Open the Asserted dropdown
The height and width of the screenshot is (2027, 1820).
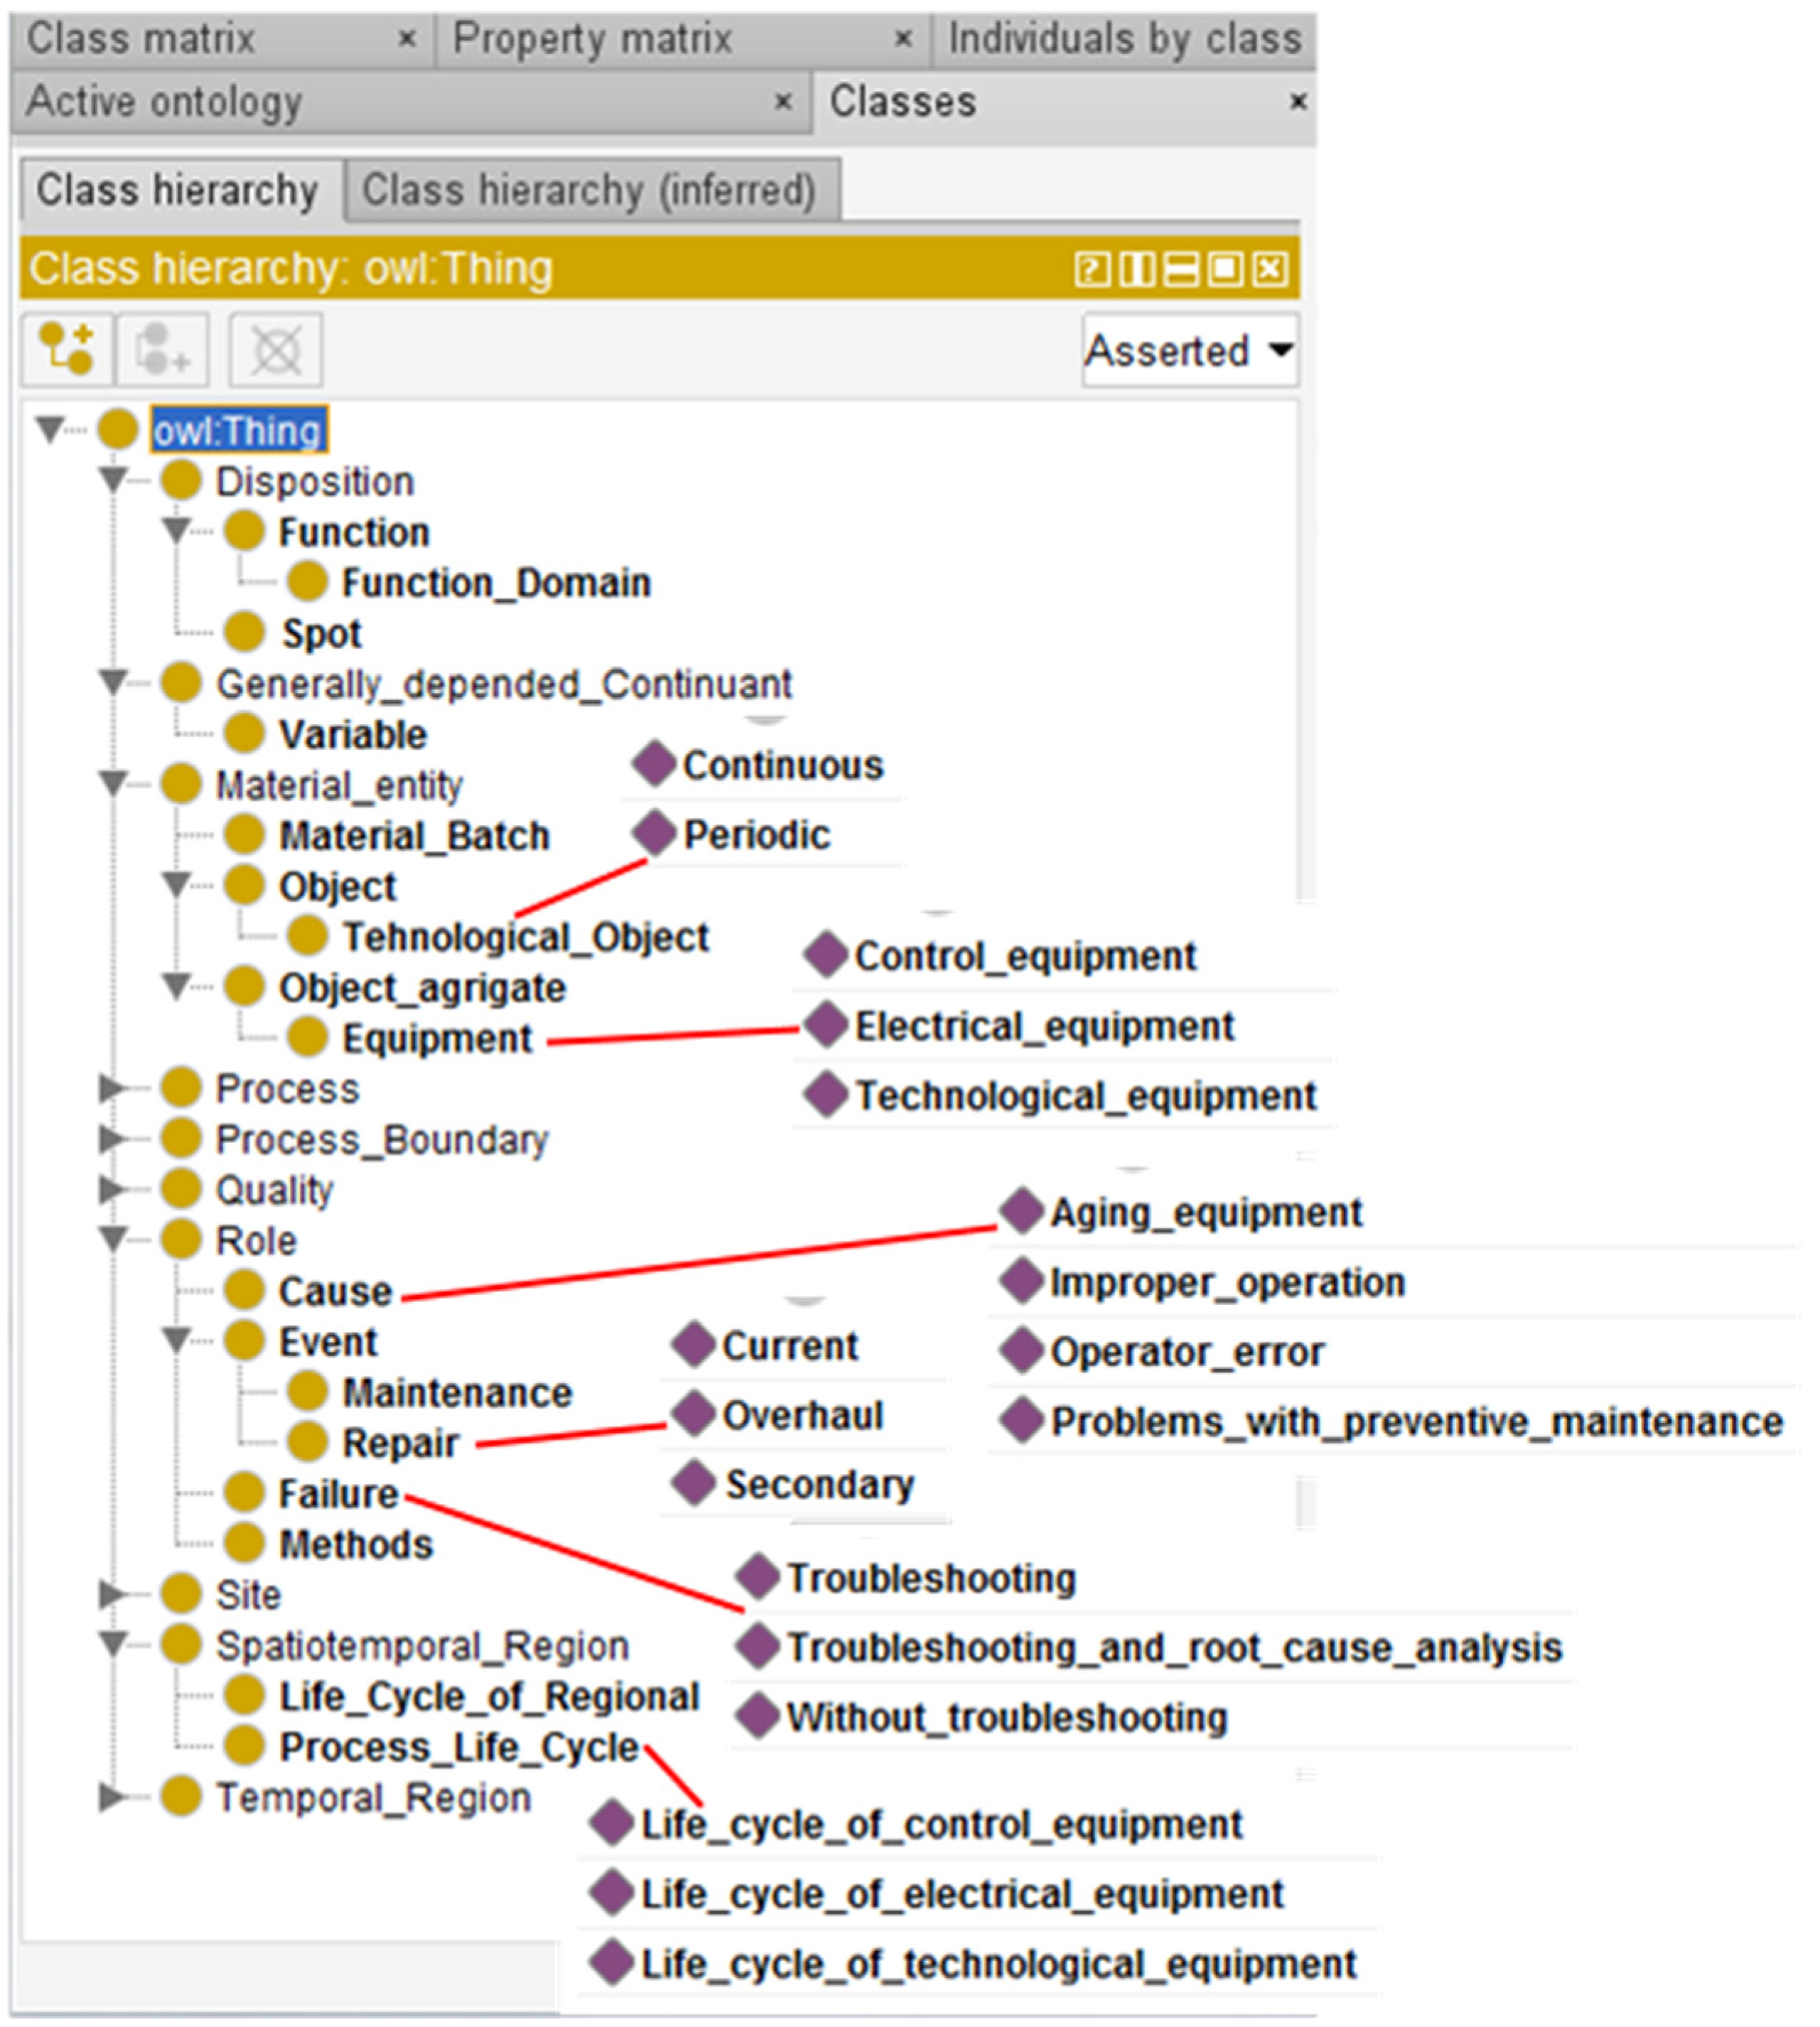pyautogui.click(x=1190, y=351)
